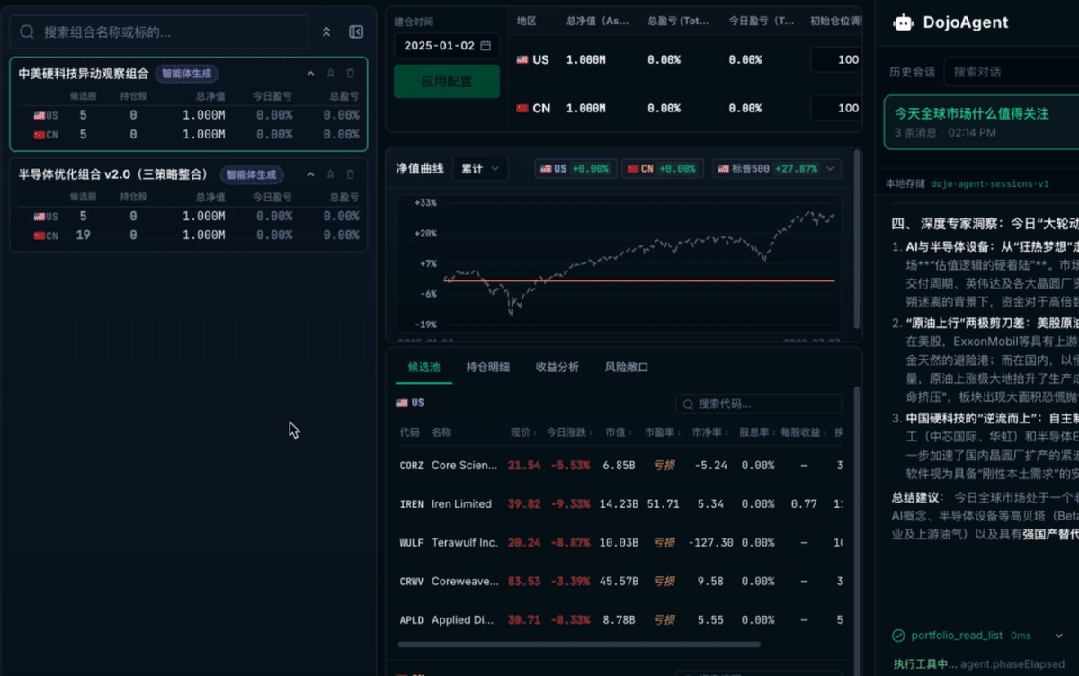The height and width of the screenshot is (676, 1079).
Task: Click the search magnifier in the portfolio search box
Action: point(27,32)
